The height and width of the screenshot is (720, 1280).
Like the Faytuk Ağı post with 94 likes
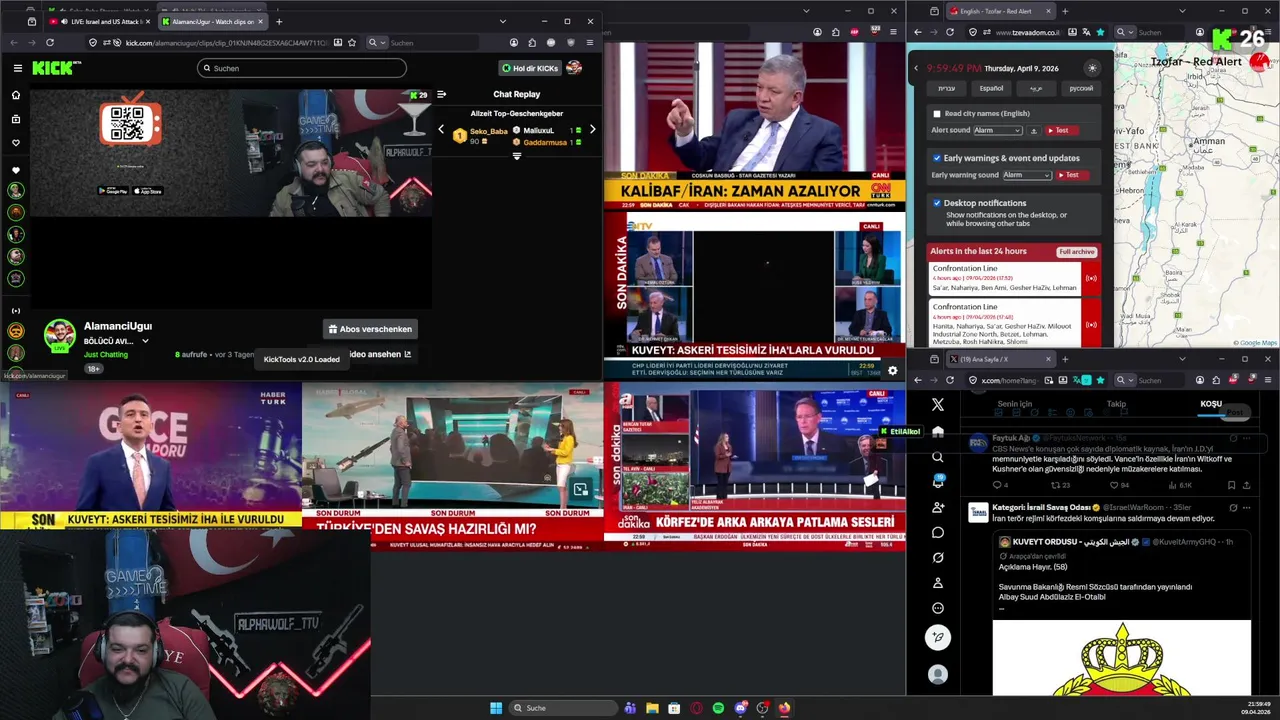tap(1115, 485)
